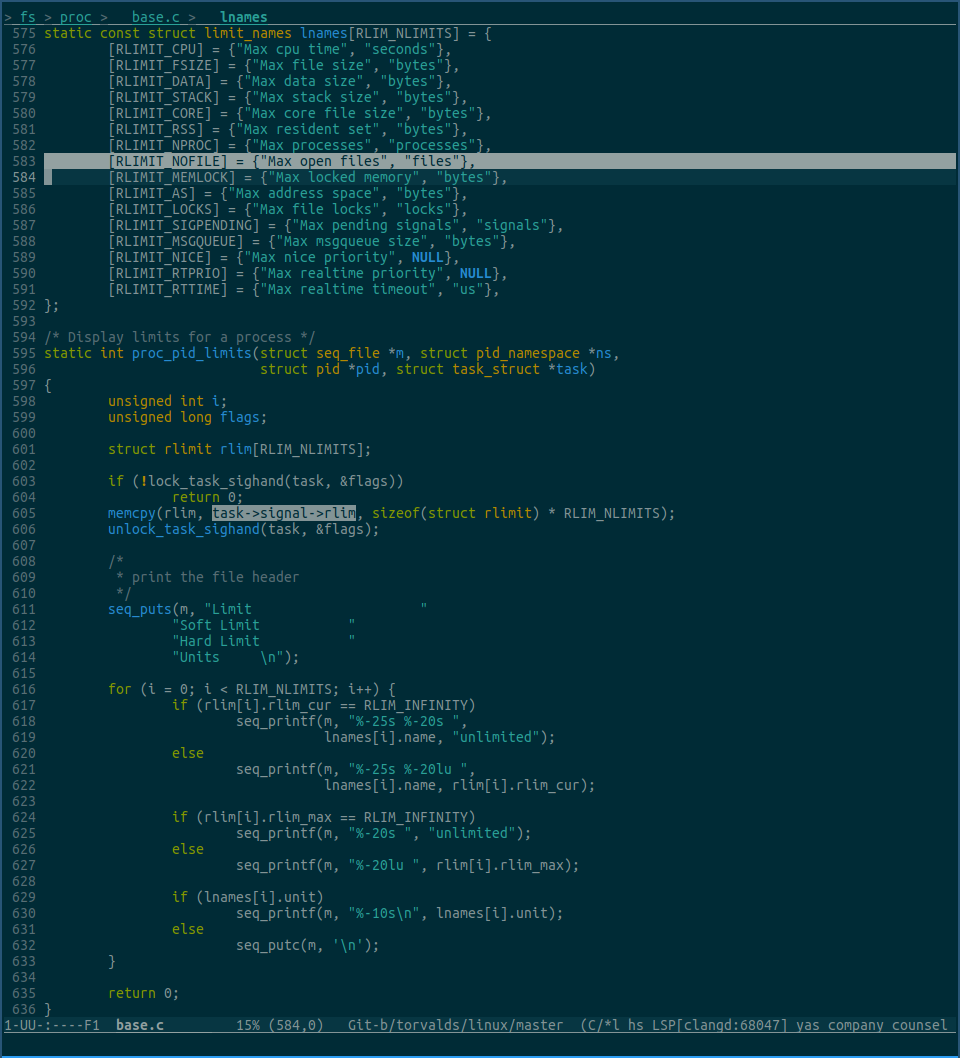Click on the proc_pid_limits function name
The width and height of the screenshot is (960, 1058).
[191, 353]
